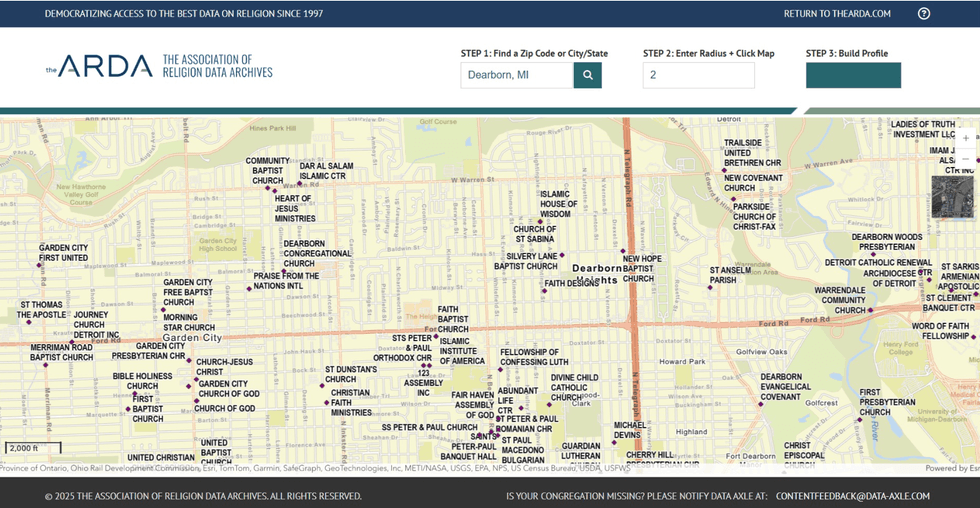Click Parkside Church of Christ-Fax label
Image resolution: width=980 pixels, height=508 pixels.
coord(754,217)
